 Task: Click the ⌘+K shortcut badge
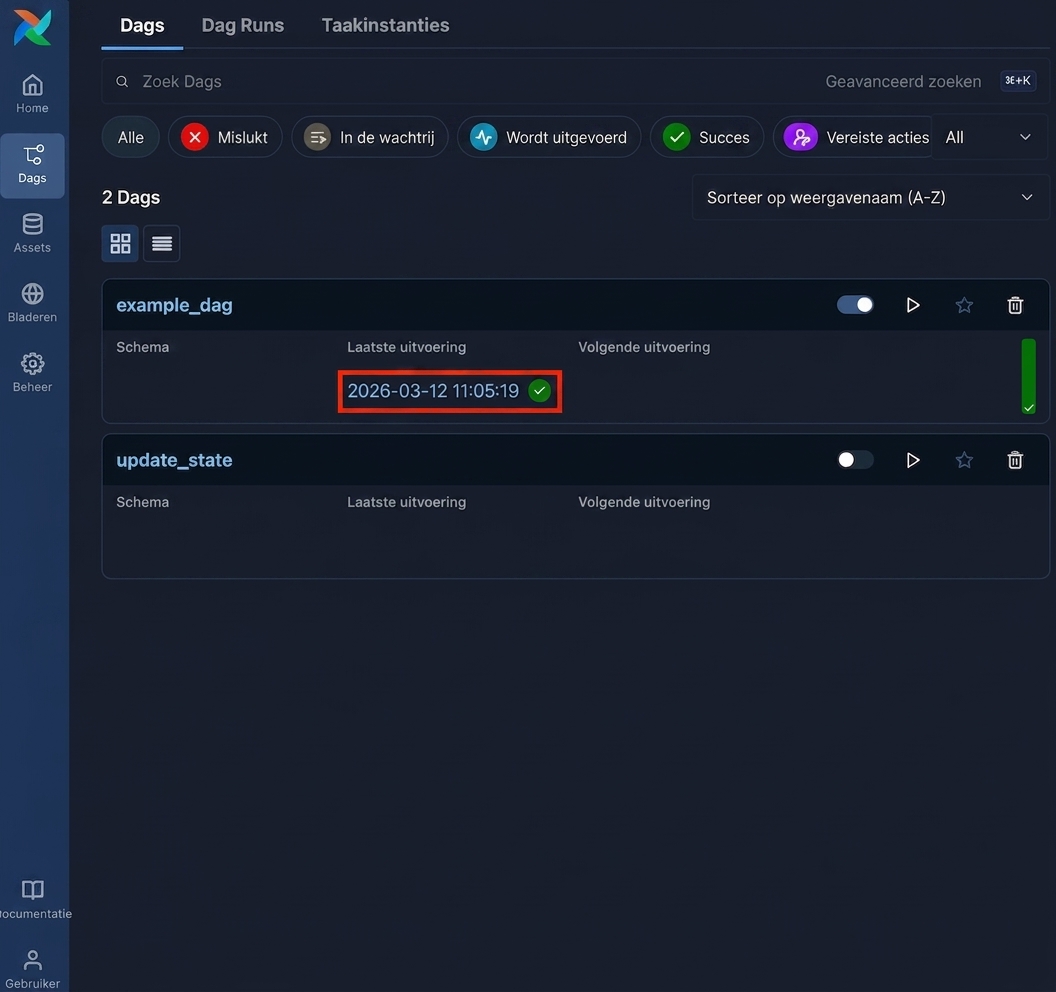(1018, 81)
